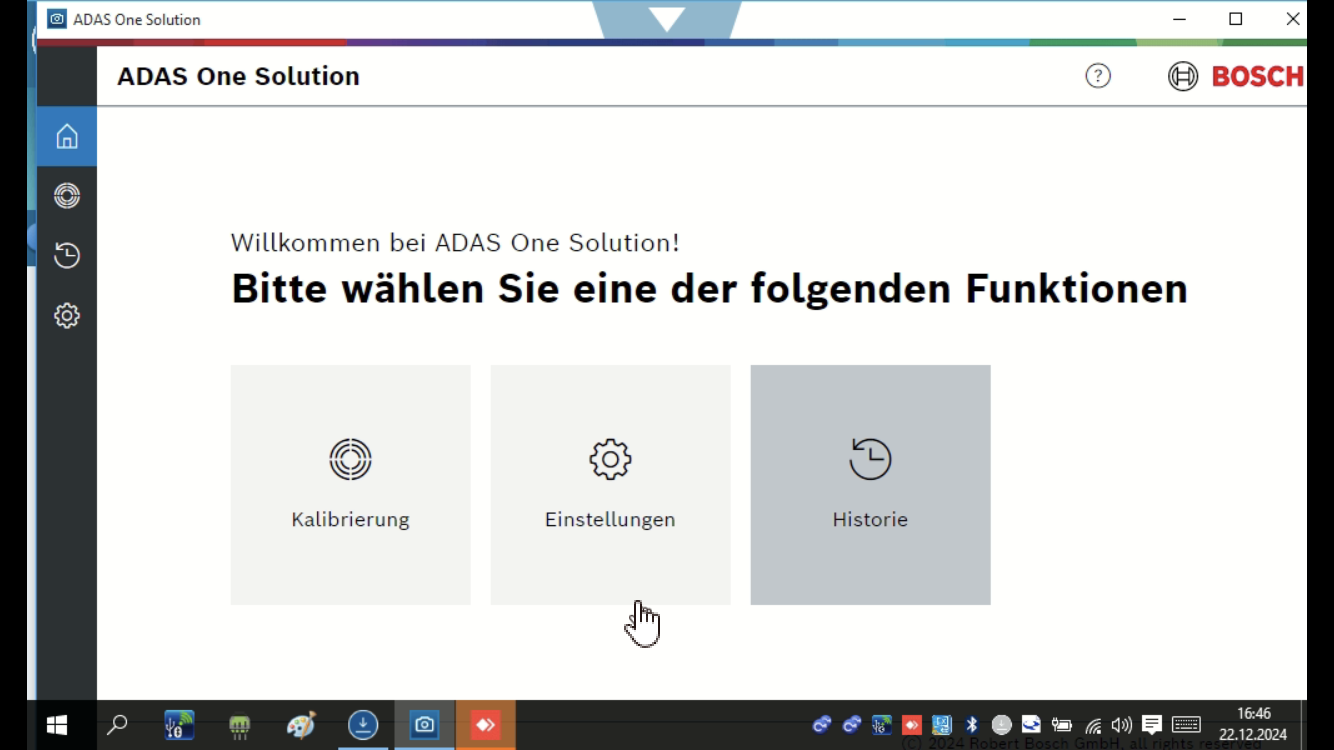Open the volume control in tray
1334x750 pixels.
pos(1122,725)
